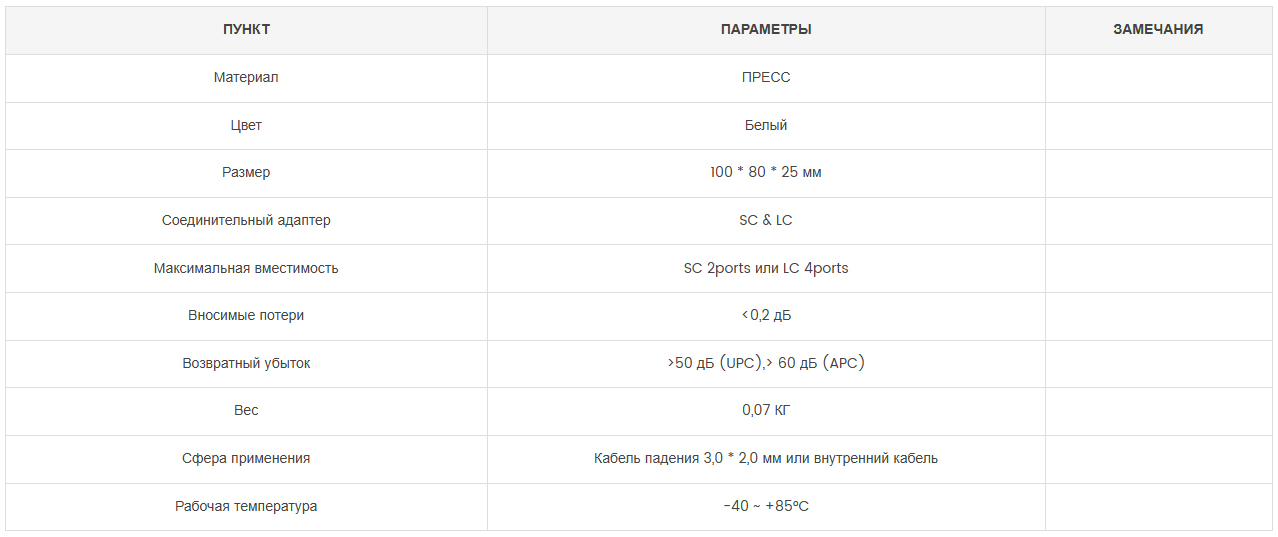Click the 100 * 80 * 25 мм value
The image size is (1278, 537).
click(766, 172)
